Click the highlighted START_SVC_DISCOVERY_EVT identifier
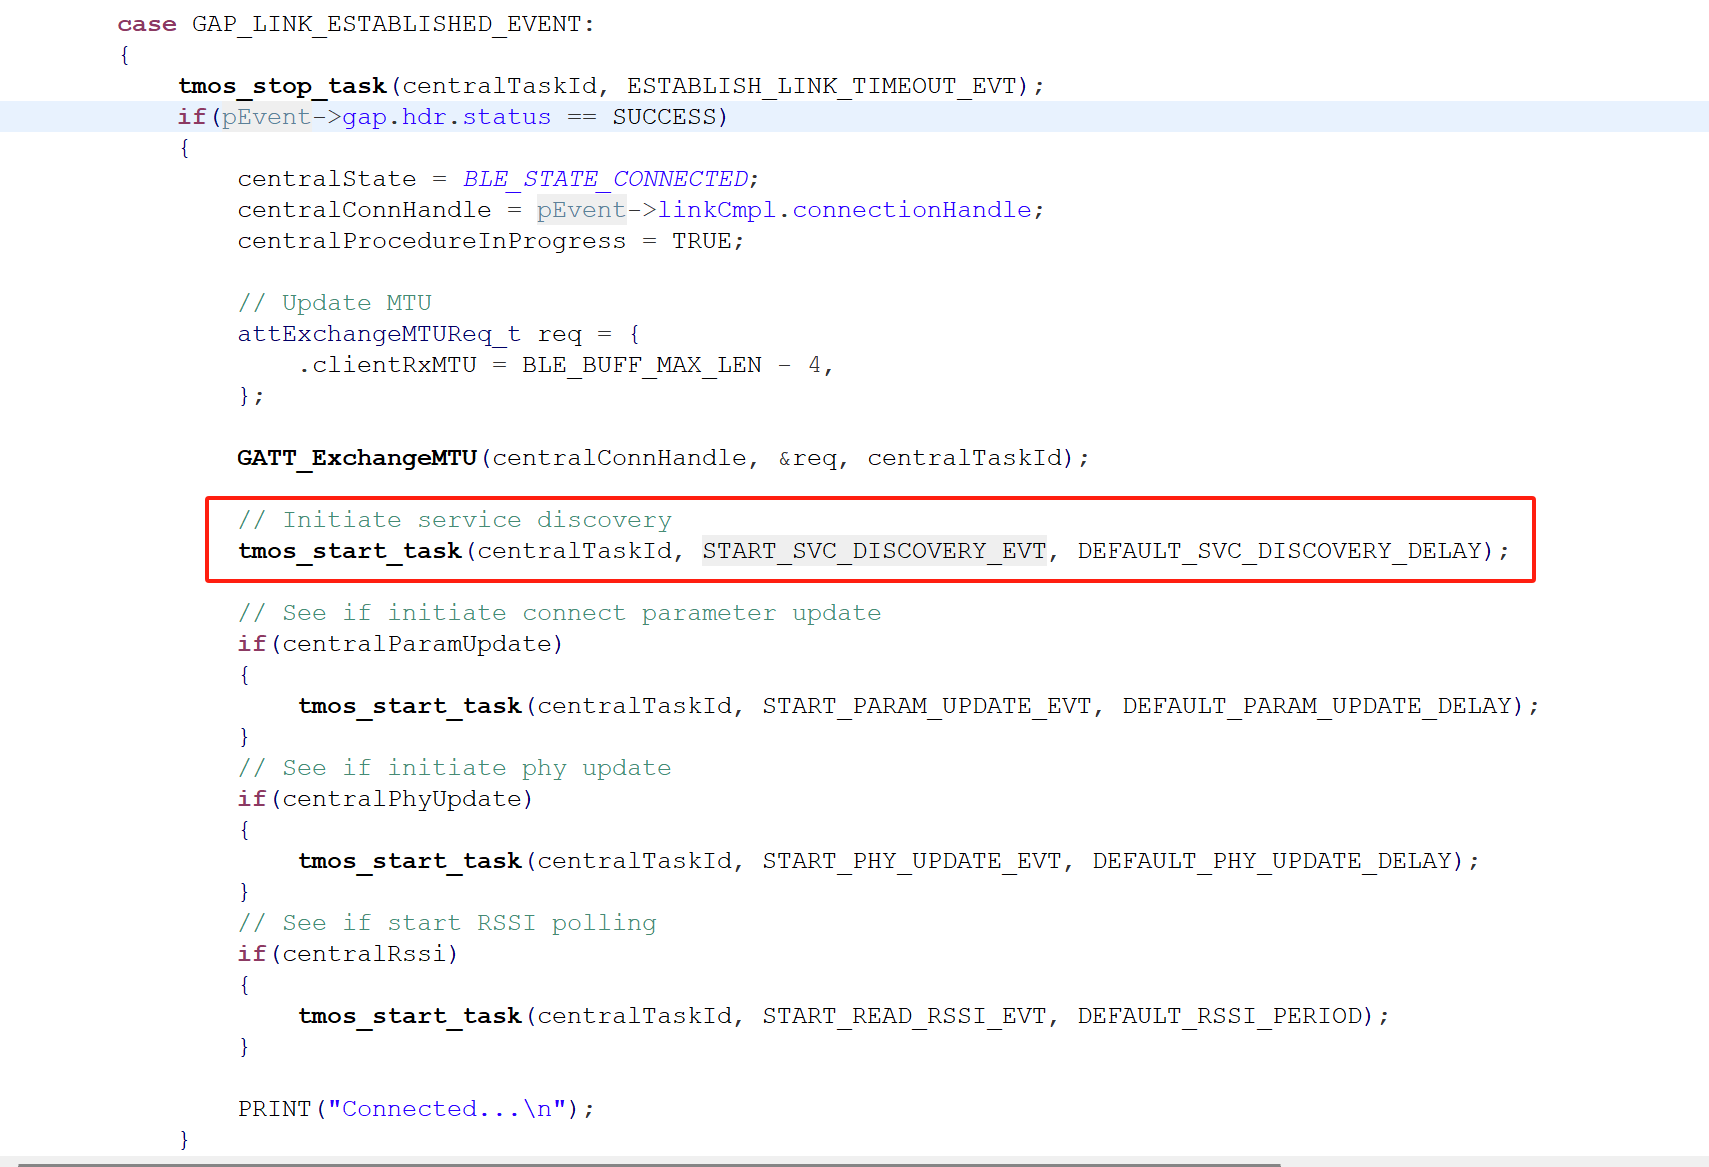 point(874,551)
